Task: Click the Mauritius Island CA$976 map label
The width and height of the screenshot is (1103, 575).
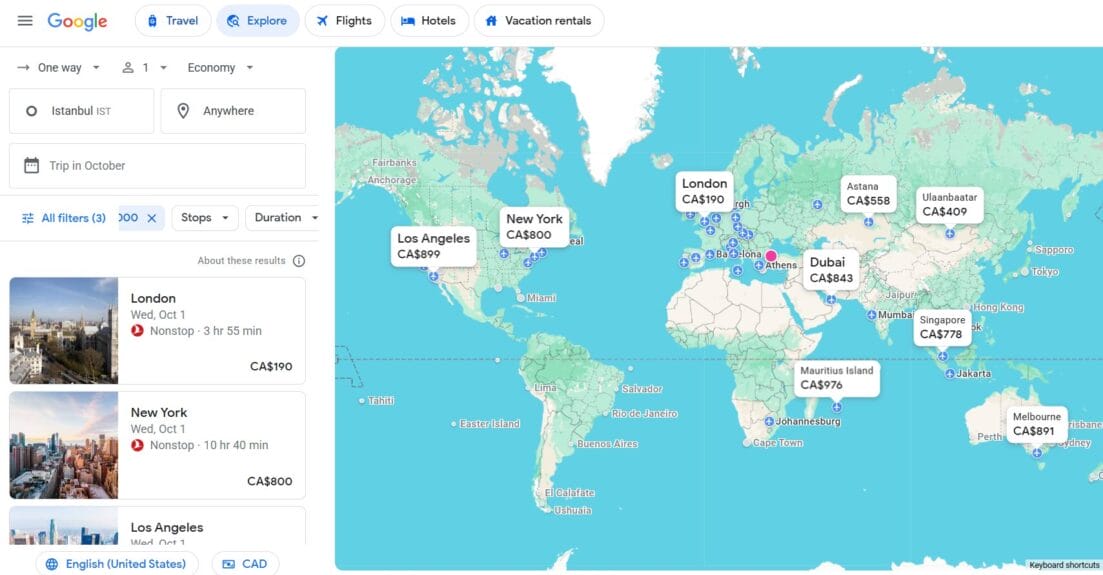Action: click(836, 378)
